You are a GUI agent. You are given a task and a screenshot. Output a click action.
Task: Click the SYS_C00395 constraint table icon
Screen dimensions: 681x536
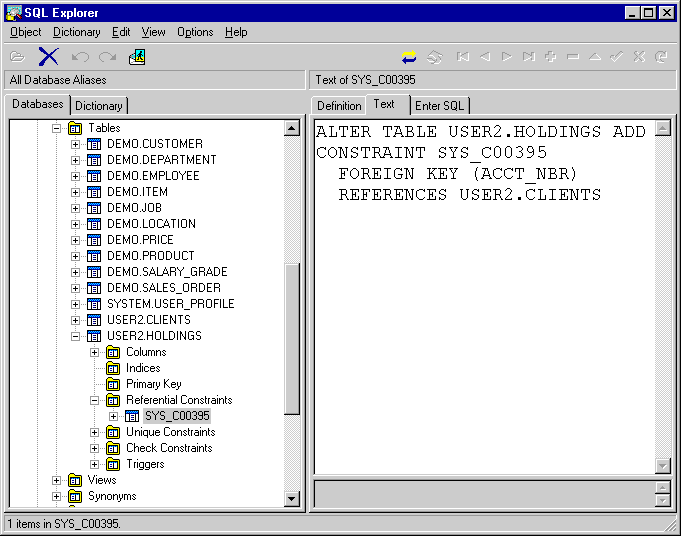132,416
